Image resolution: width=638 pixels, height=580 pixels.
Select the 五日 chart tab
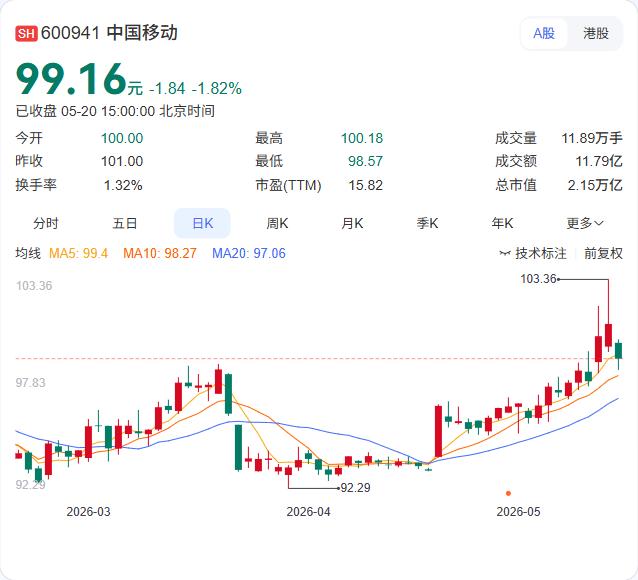pos(125,223)
